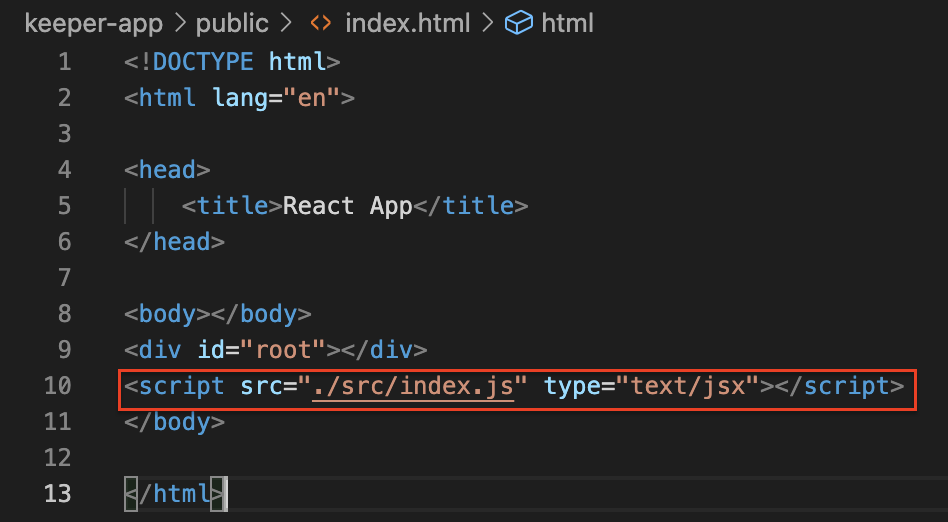Click line number 1 in gutter
This screenshot has width=948, height=522.
tap(65, 62)
